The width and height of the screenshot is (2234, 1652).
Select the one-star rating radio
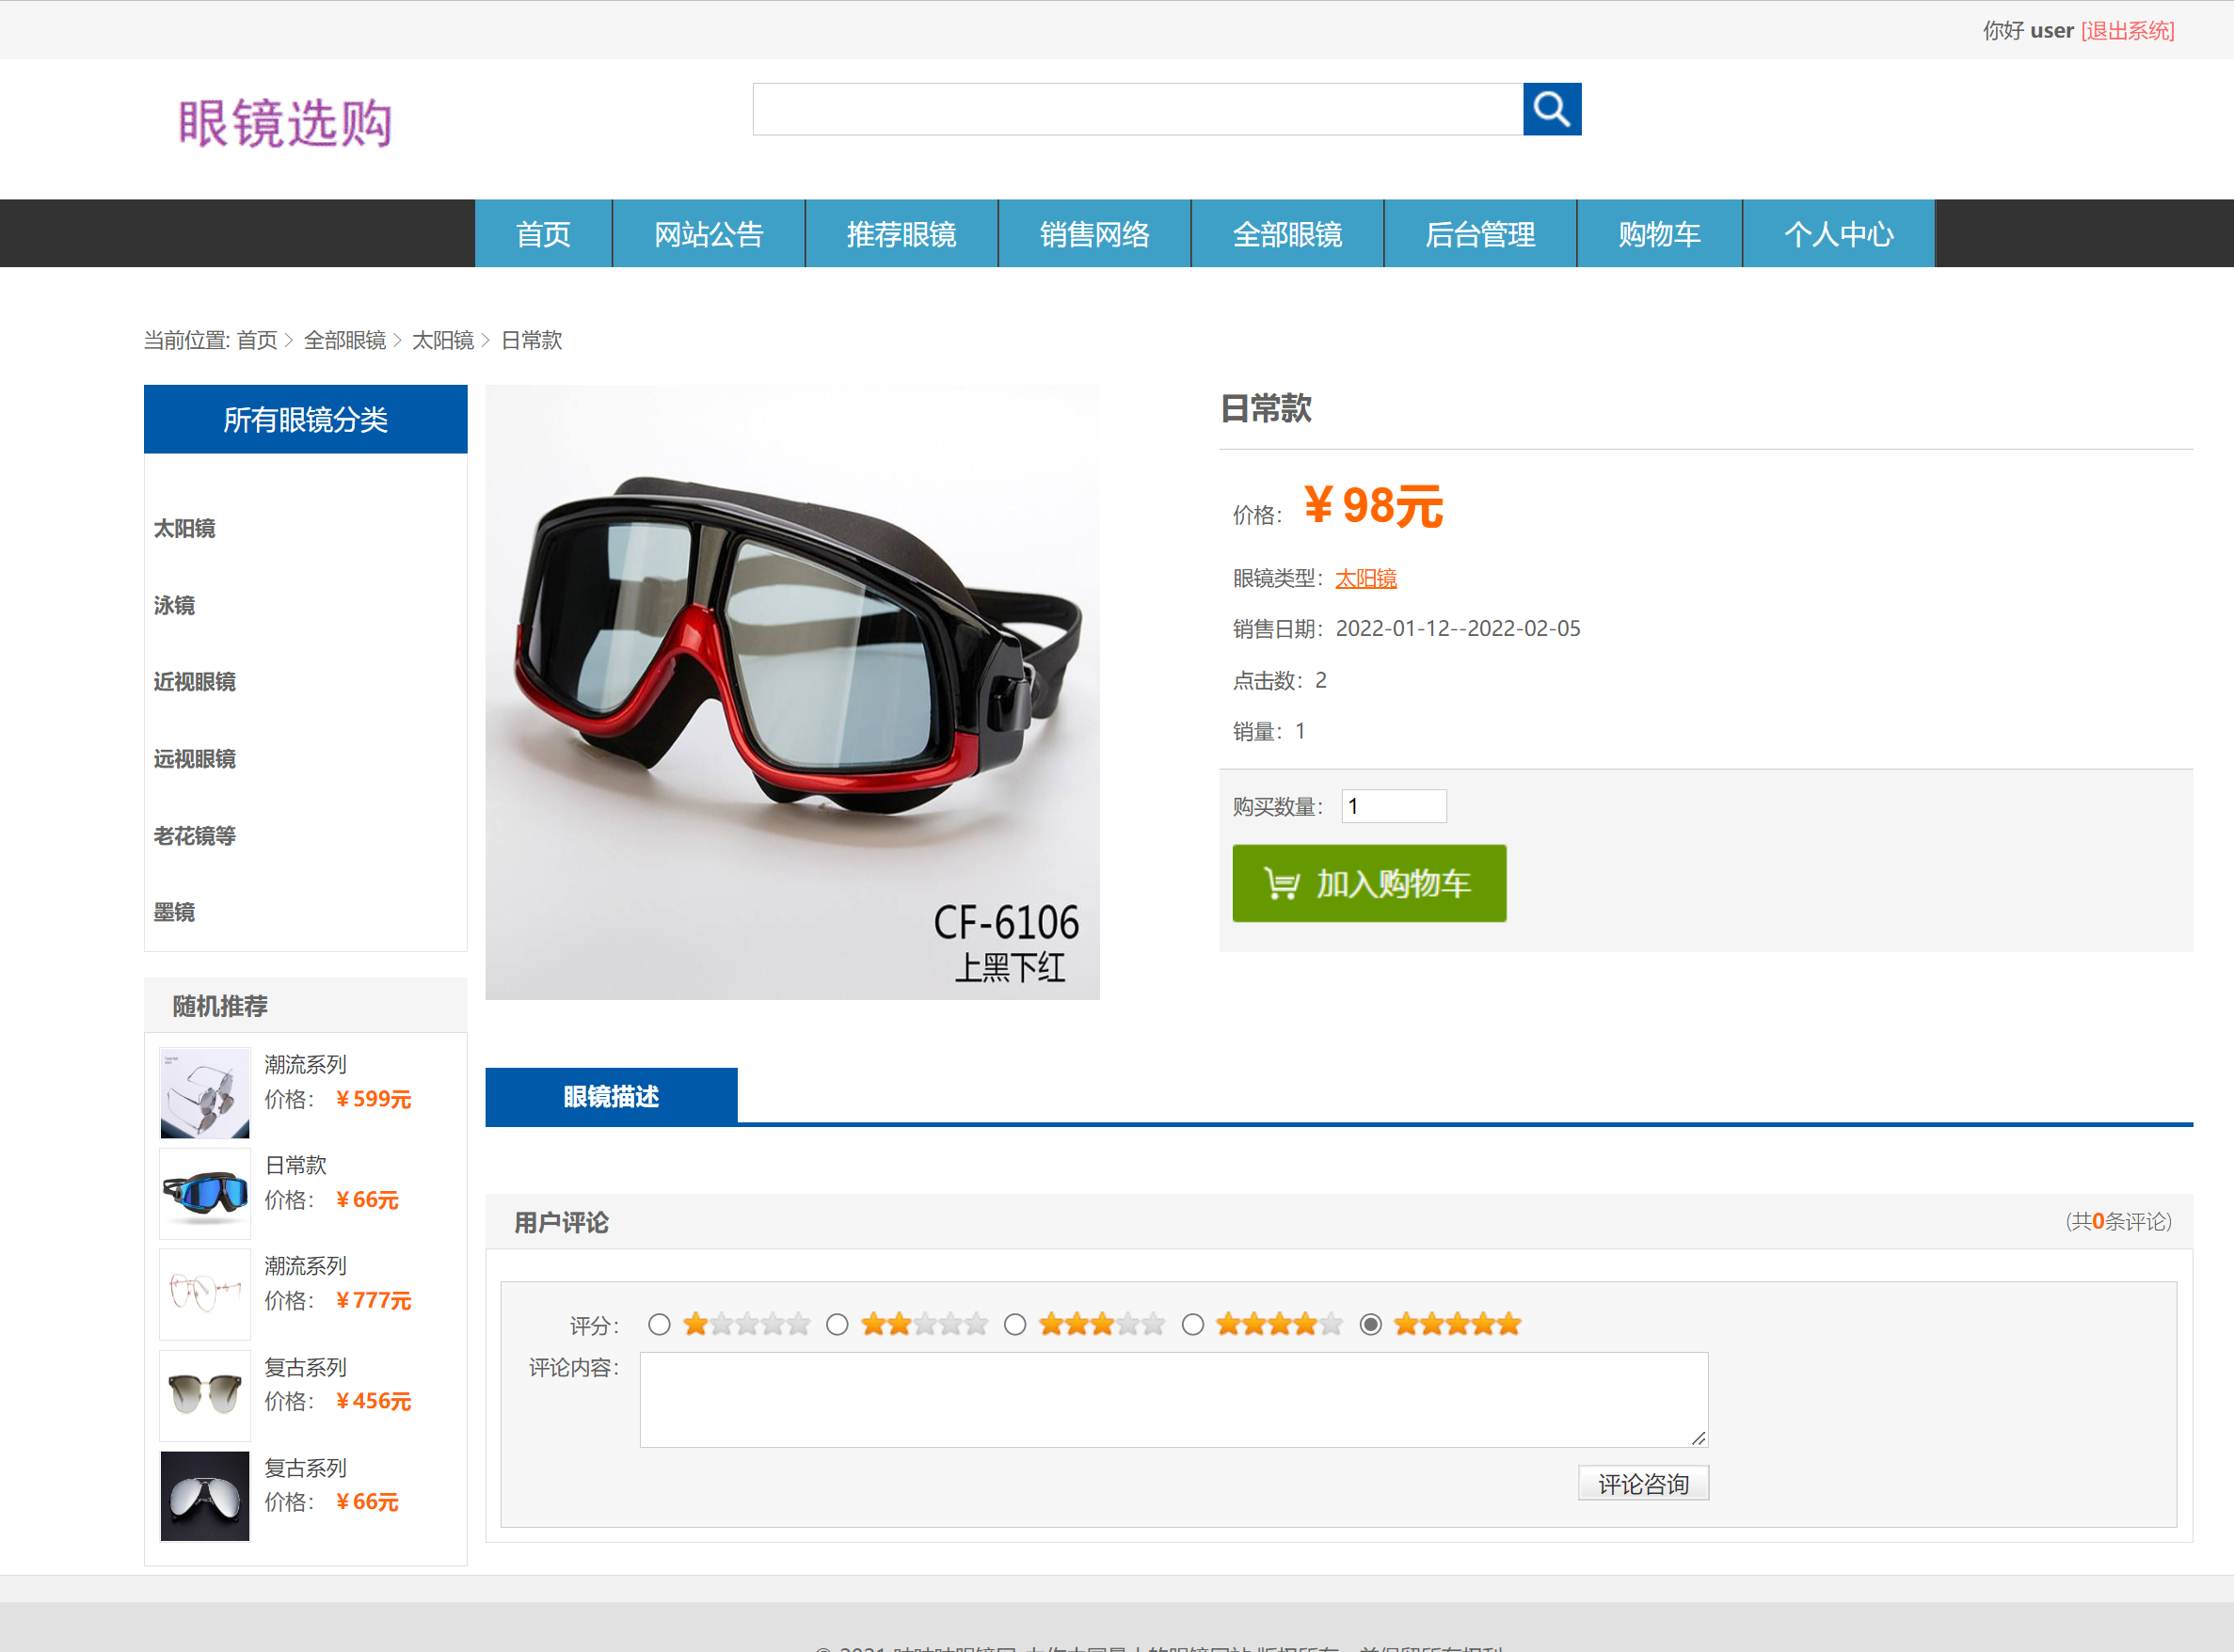[659, 1325]
